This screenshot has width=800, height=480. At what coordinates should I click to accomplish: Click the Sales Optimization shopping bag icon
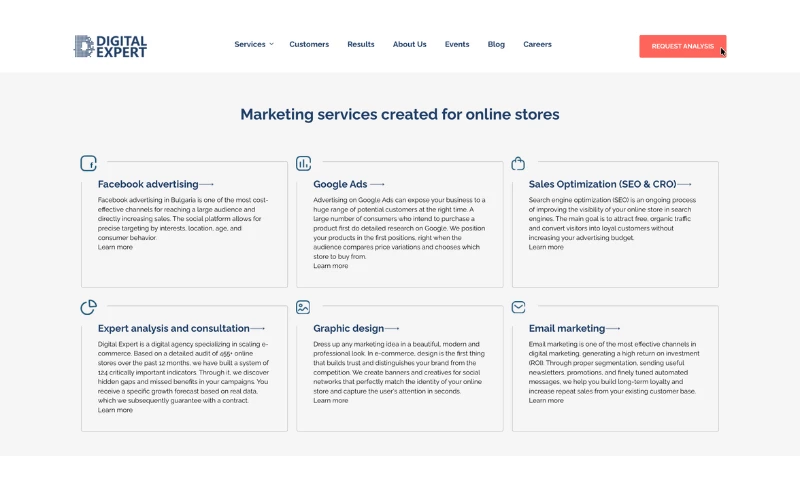(518, 163)
